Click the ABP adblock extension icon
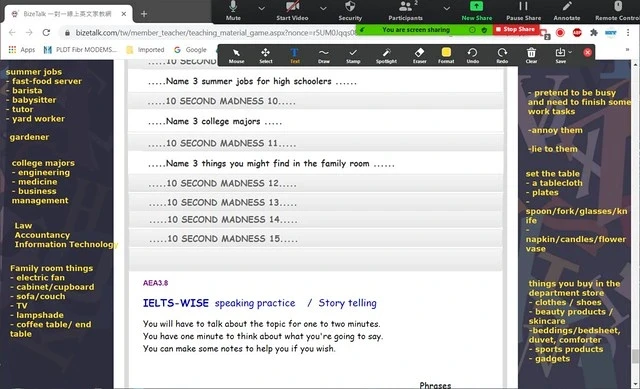The image size is (640, 389). pos(577,33)
